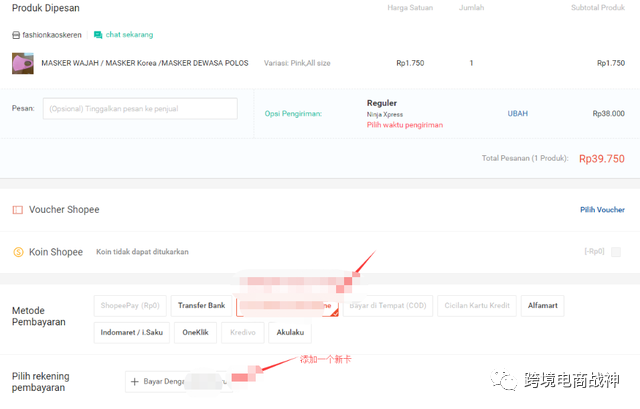Click the MASKER WAJAH product title
The height and width of the screenshot is (409, 640).
pyautogui.click(x=145, y=63)
